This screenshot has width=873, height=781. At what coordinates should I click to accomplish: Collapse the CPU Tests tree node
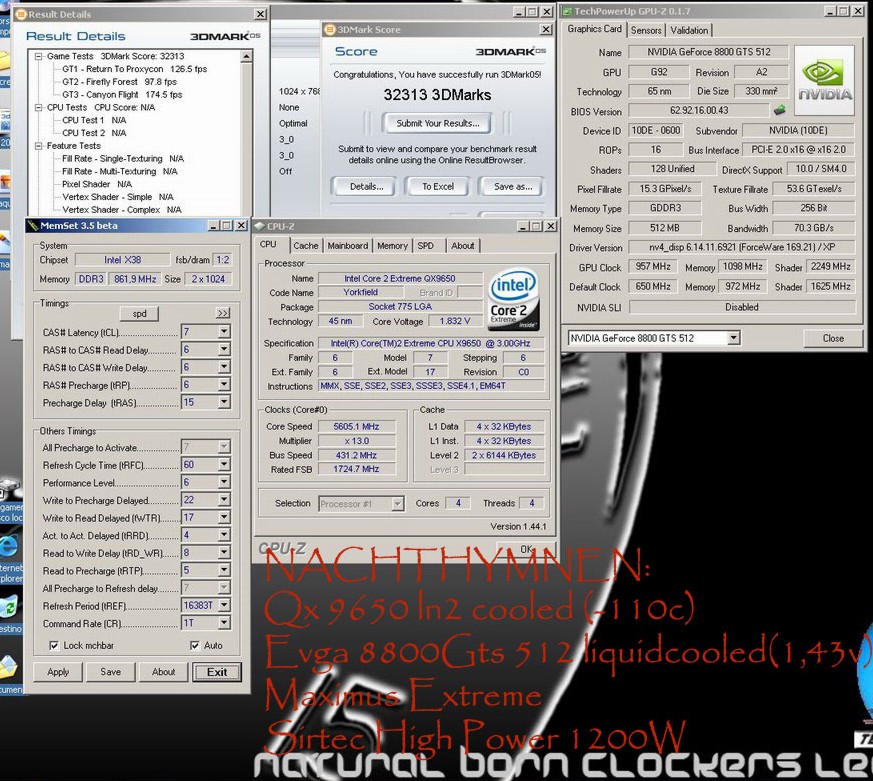38,107
